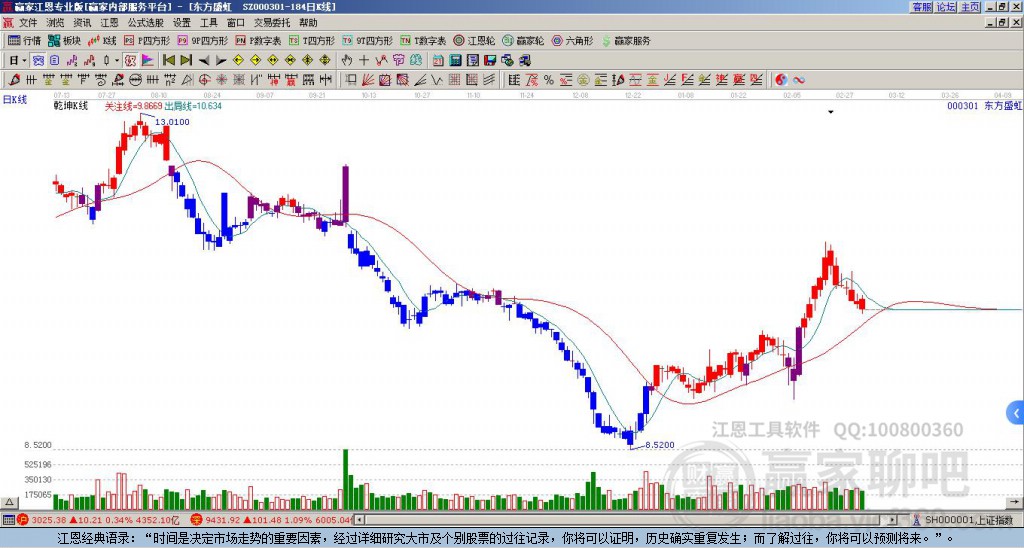The height and width of the screenshot is (548, 1024).
Task: Open 赢家服务 service with dollar icon
Action: (x=626, y=40)
